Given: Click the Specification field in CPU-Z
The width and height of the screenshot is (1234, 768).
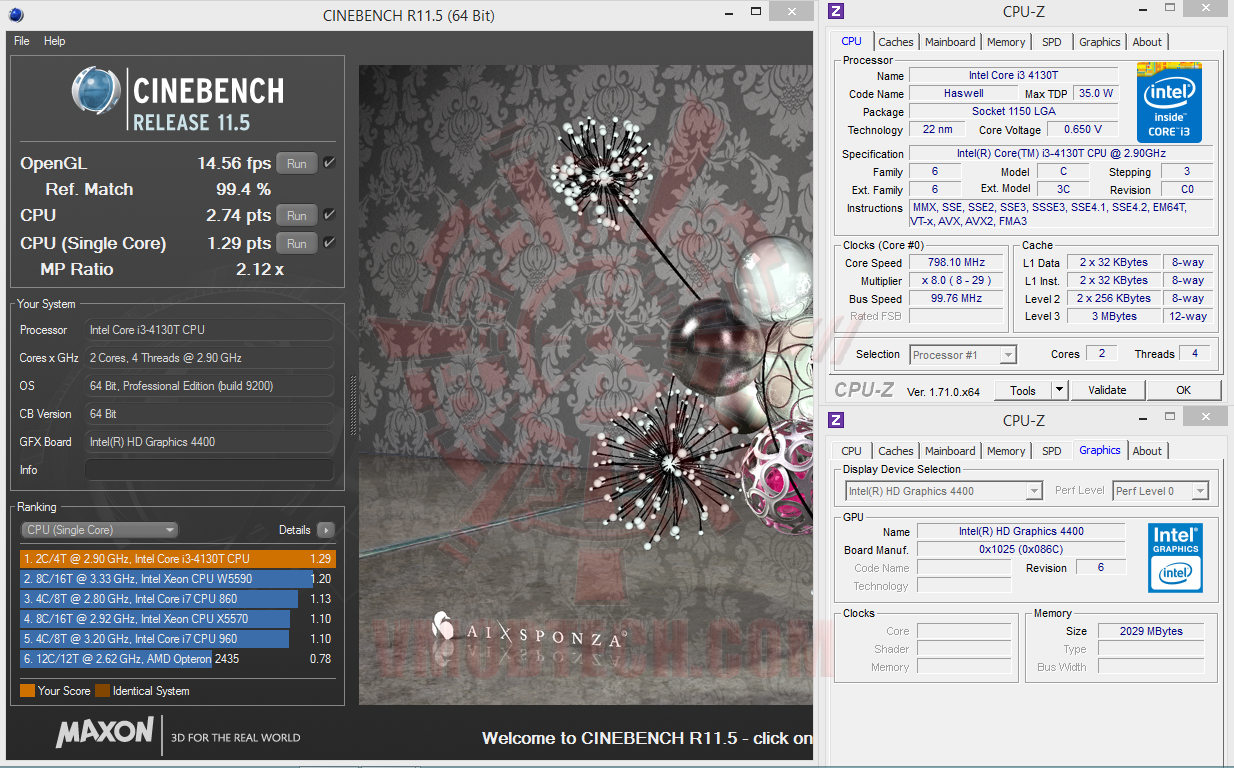Looking at the screenshot, I should pos(1060,154).
